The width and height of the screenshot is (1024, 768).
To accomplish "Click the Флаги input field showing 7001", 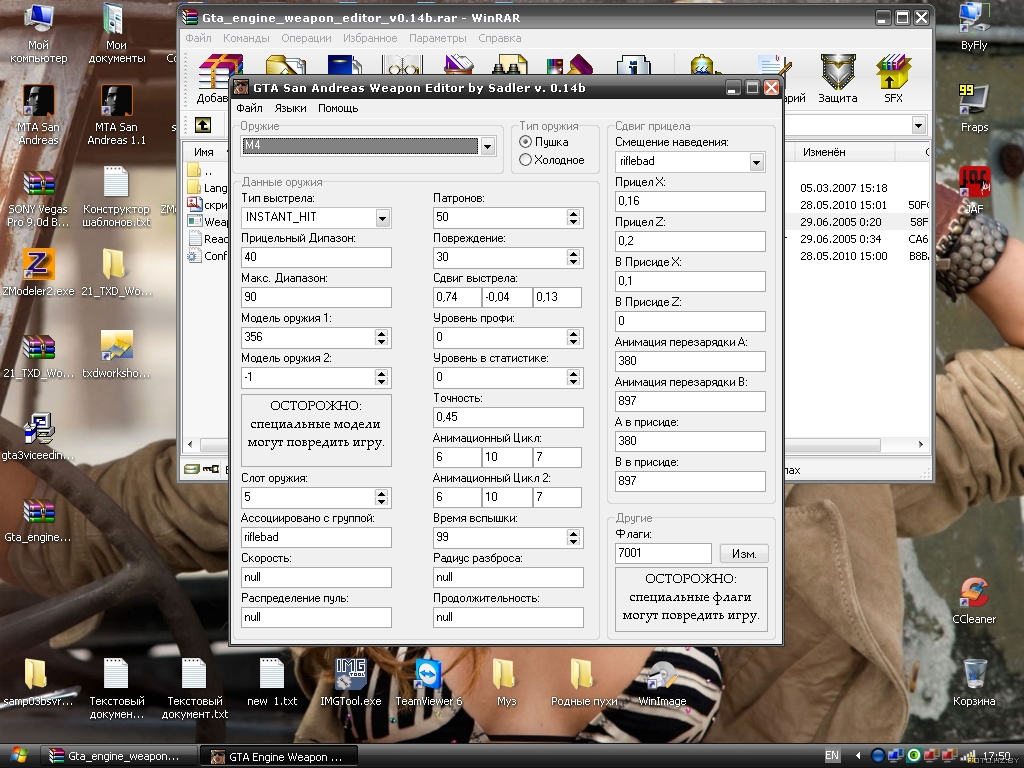I will [x=663, y=553].
